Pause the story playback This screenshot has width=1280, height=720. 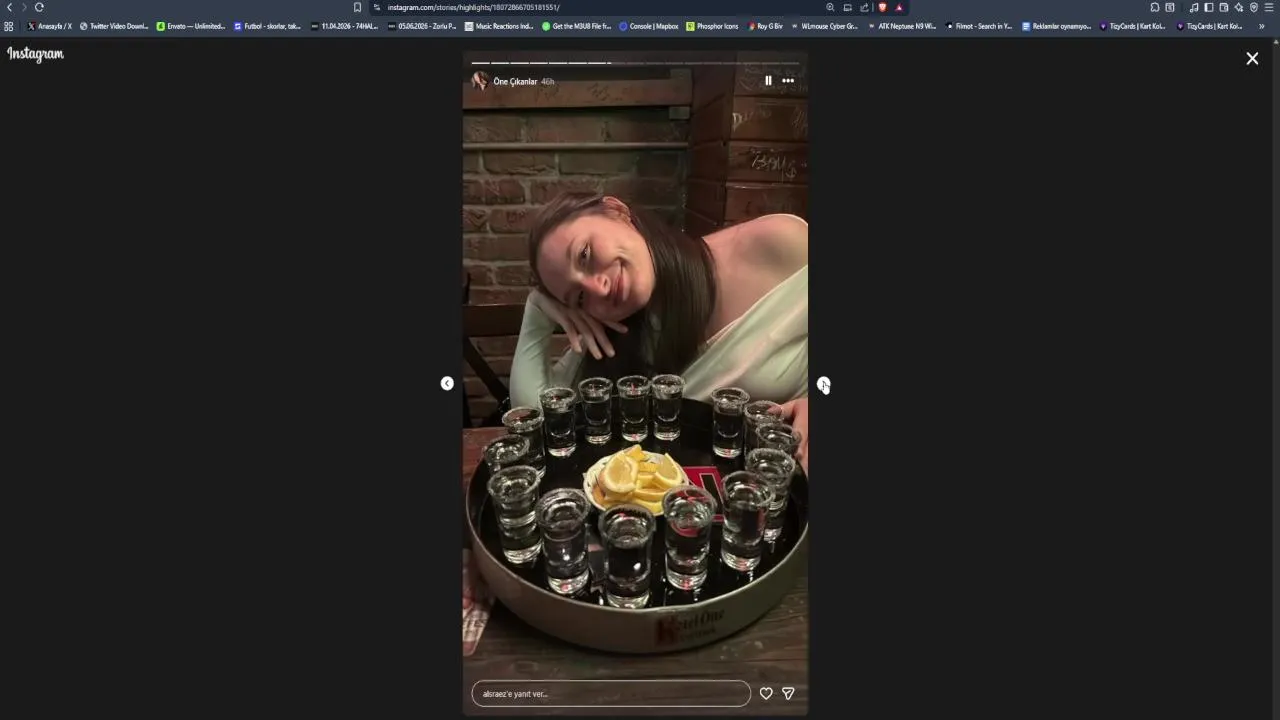(x=768, y=81)
